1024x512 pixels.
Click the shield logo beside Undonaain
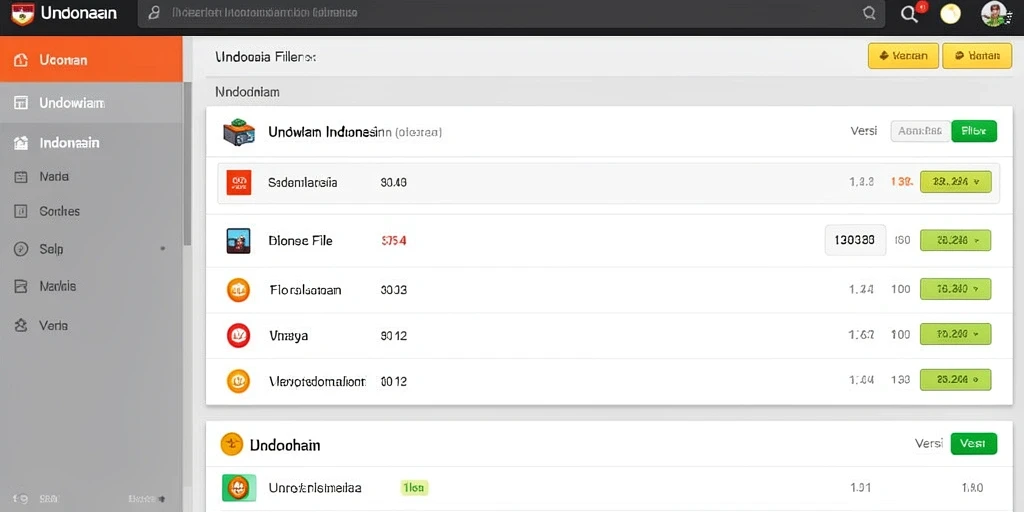22,13
